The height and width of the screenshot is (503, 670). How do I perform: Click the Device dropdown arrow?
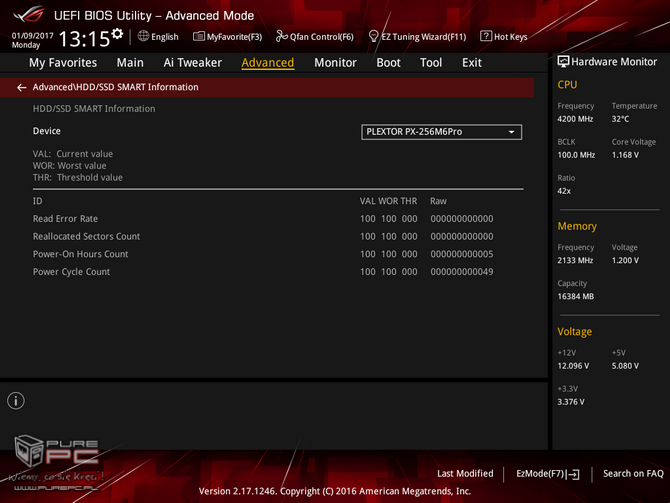pos(511,132)
